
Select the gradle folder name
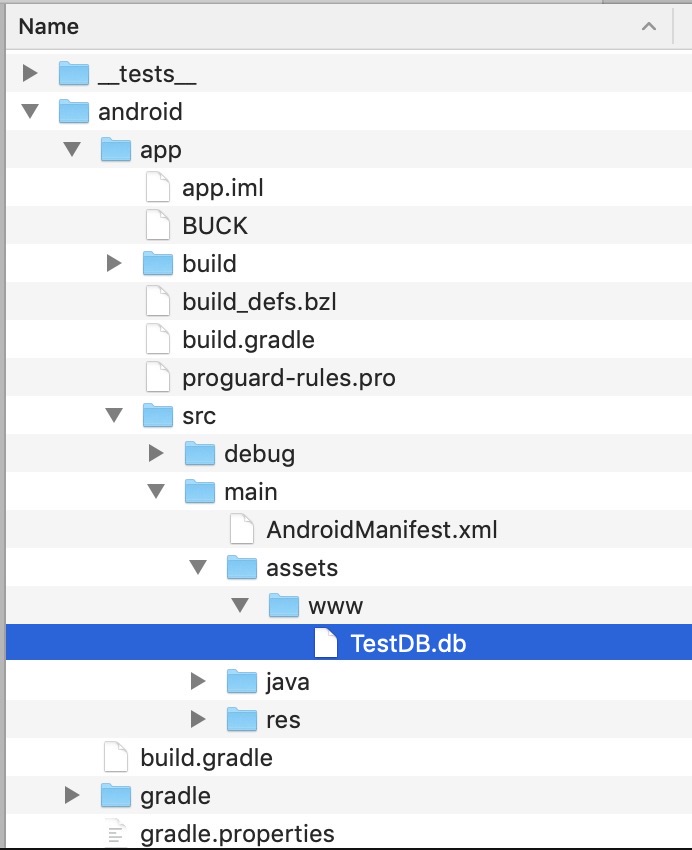pyautogui.click(x=176, y=796)
